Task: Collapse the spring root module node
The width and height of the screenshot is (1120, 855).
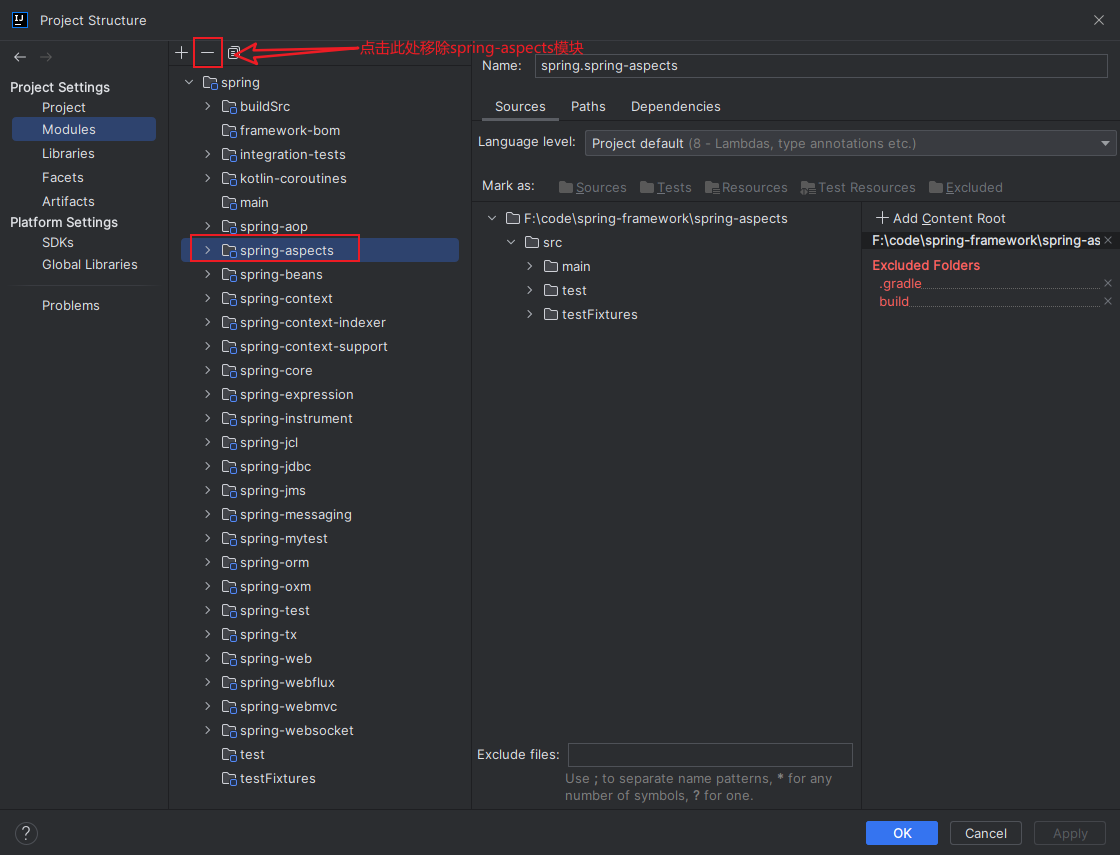Action: tap(189, 82)
